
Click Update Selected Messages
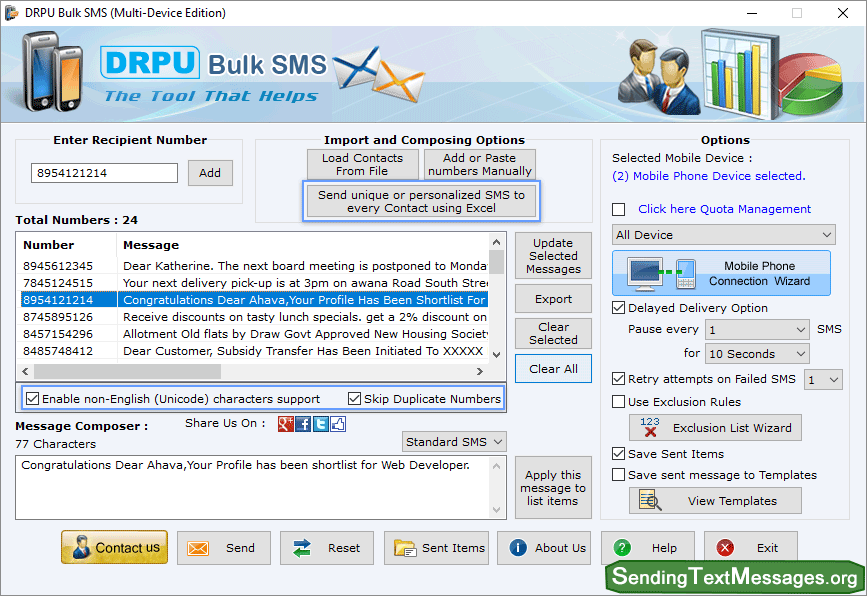[553, 255]
